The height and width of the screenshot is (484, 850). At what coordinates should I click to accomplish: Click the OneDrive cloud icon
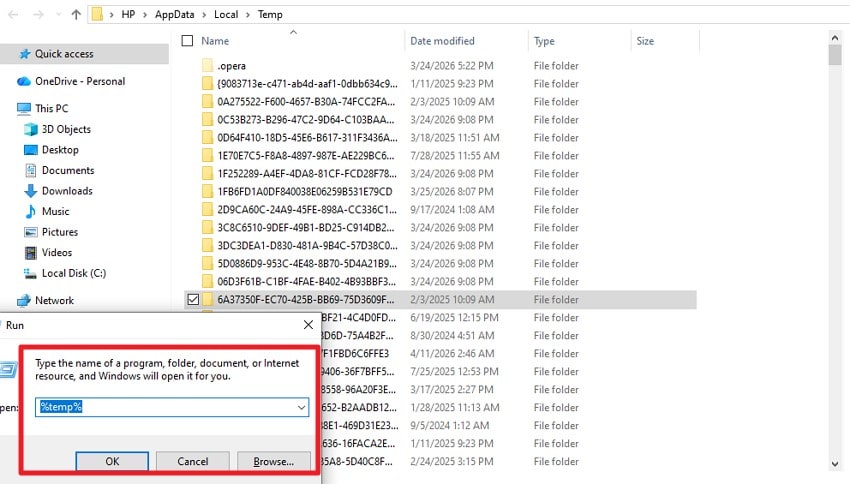click(24, 81)
